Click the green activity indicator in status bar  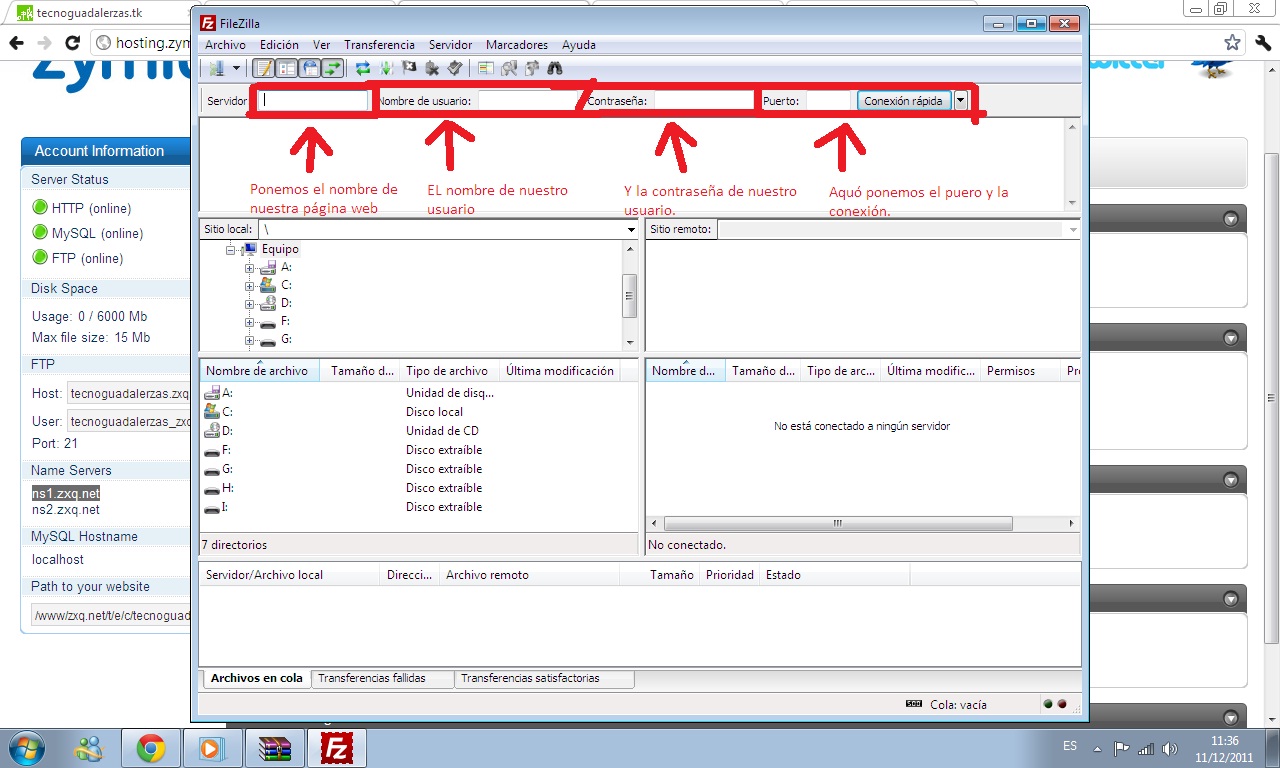point(1047,704)
